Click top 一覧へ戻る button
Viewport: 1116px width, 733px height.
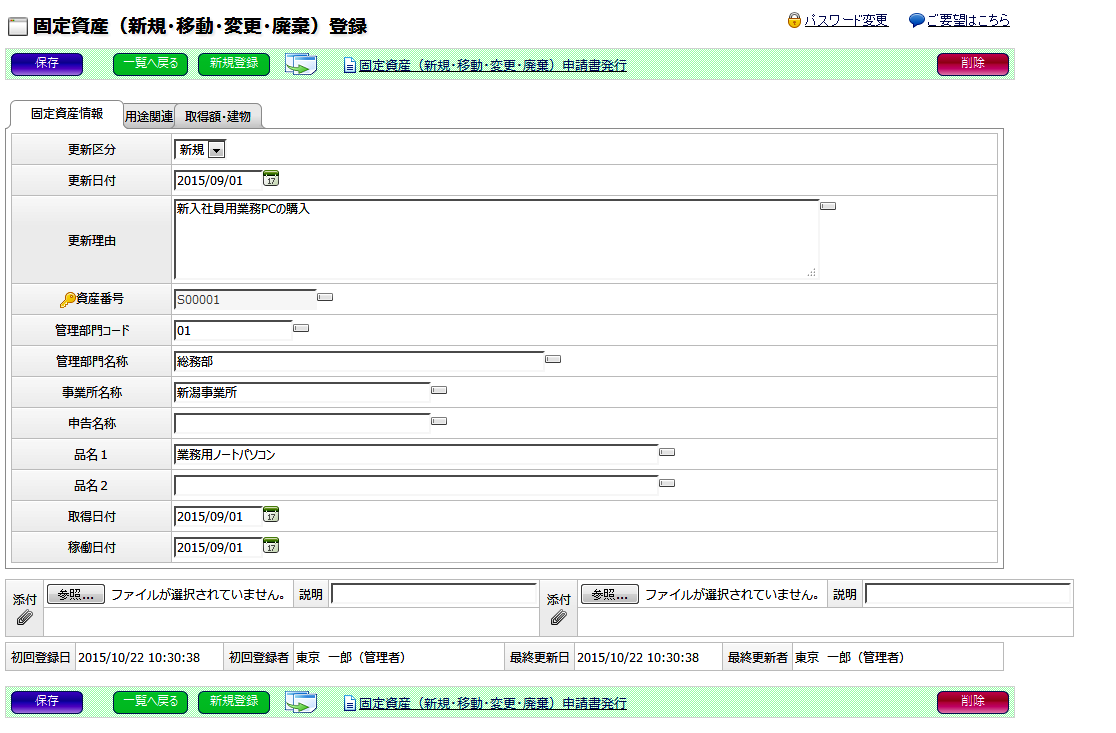pyautogui.click(x=150, y=64)
